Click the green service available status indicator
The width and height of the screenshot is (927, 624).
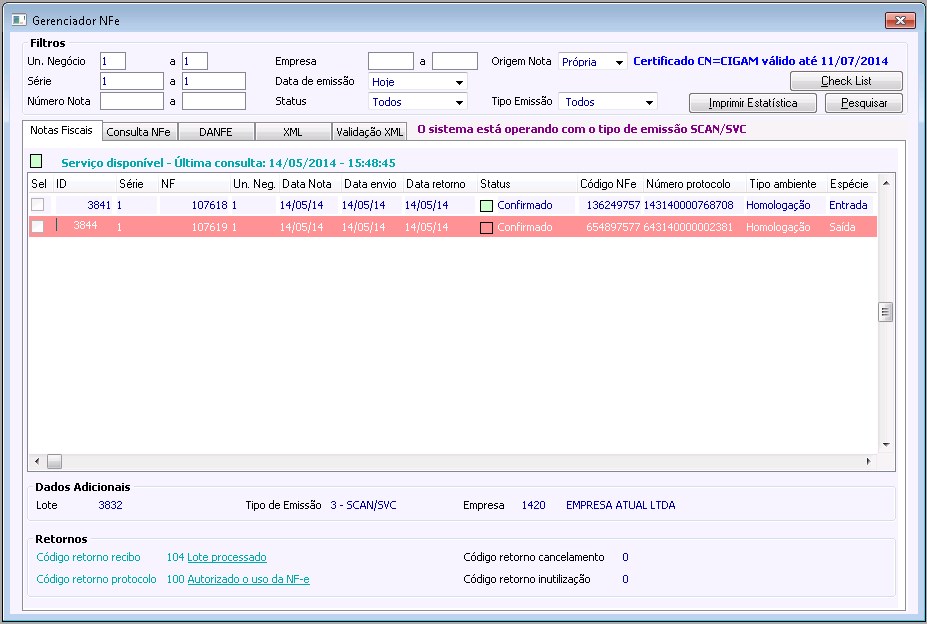click(37, 161)
